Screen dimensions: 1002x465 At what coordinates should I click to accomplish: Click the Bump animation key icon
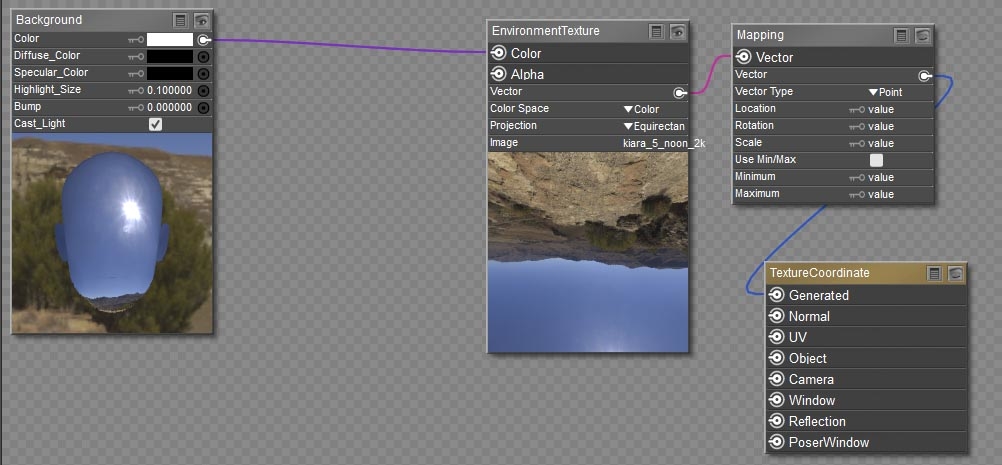(136, 108)
